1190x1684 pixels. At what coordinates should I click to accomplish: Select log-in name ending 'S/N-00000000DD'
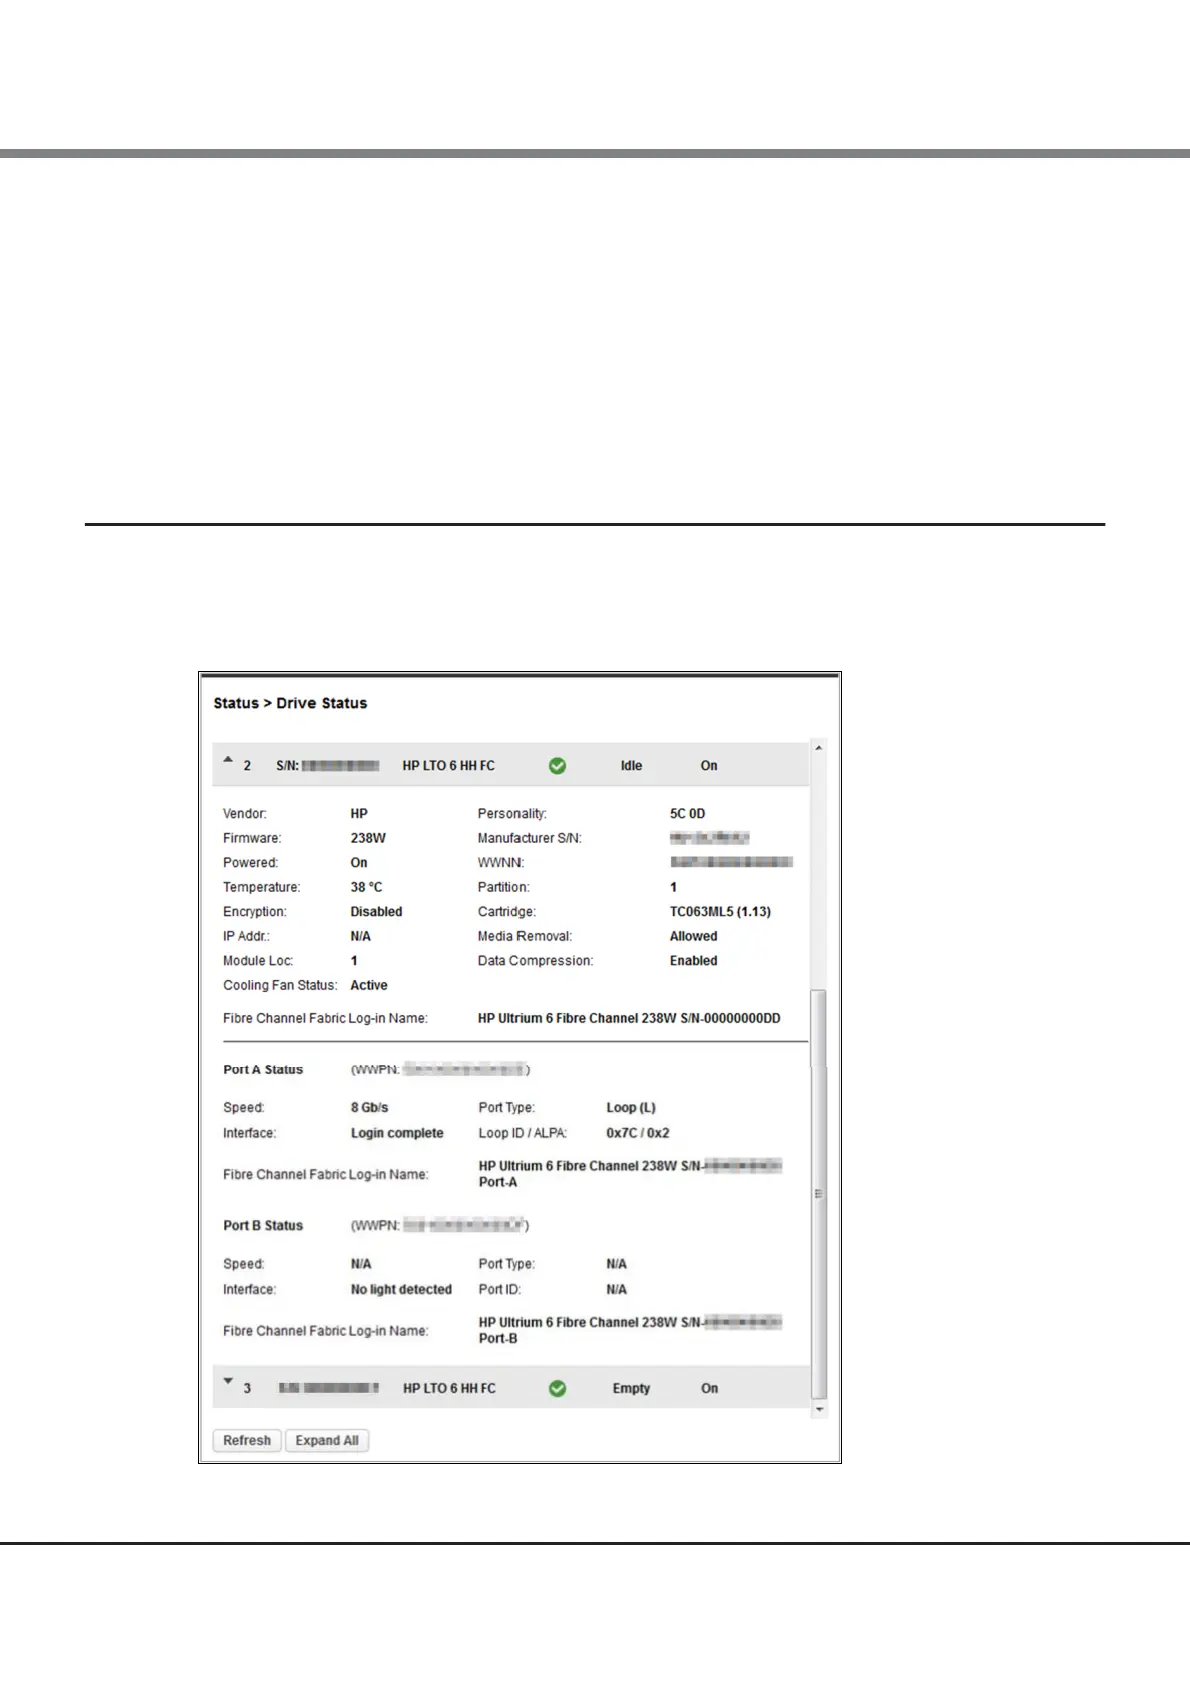[x=629, y=1018]
